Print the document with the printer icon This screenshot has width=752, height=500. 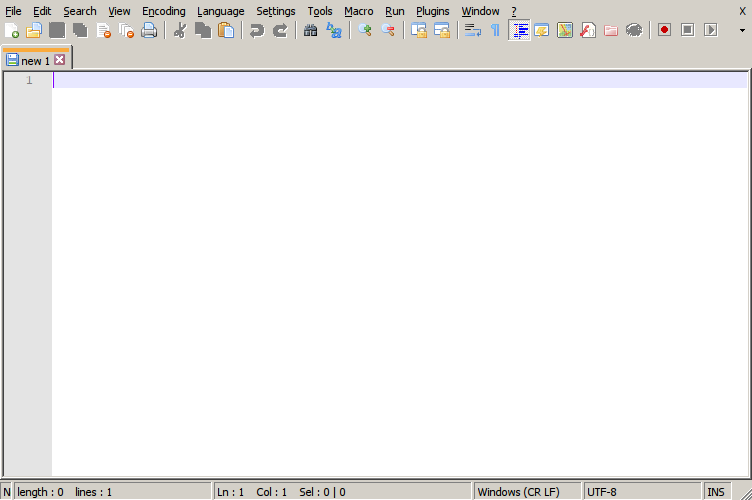(x=149, y=31)
